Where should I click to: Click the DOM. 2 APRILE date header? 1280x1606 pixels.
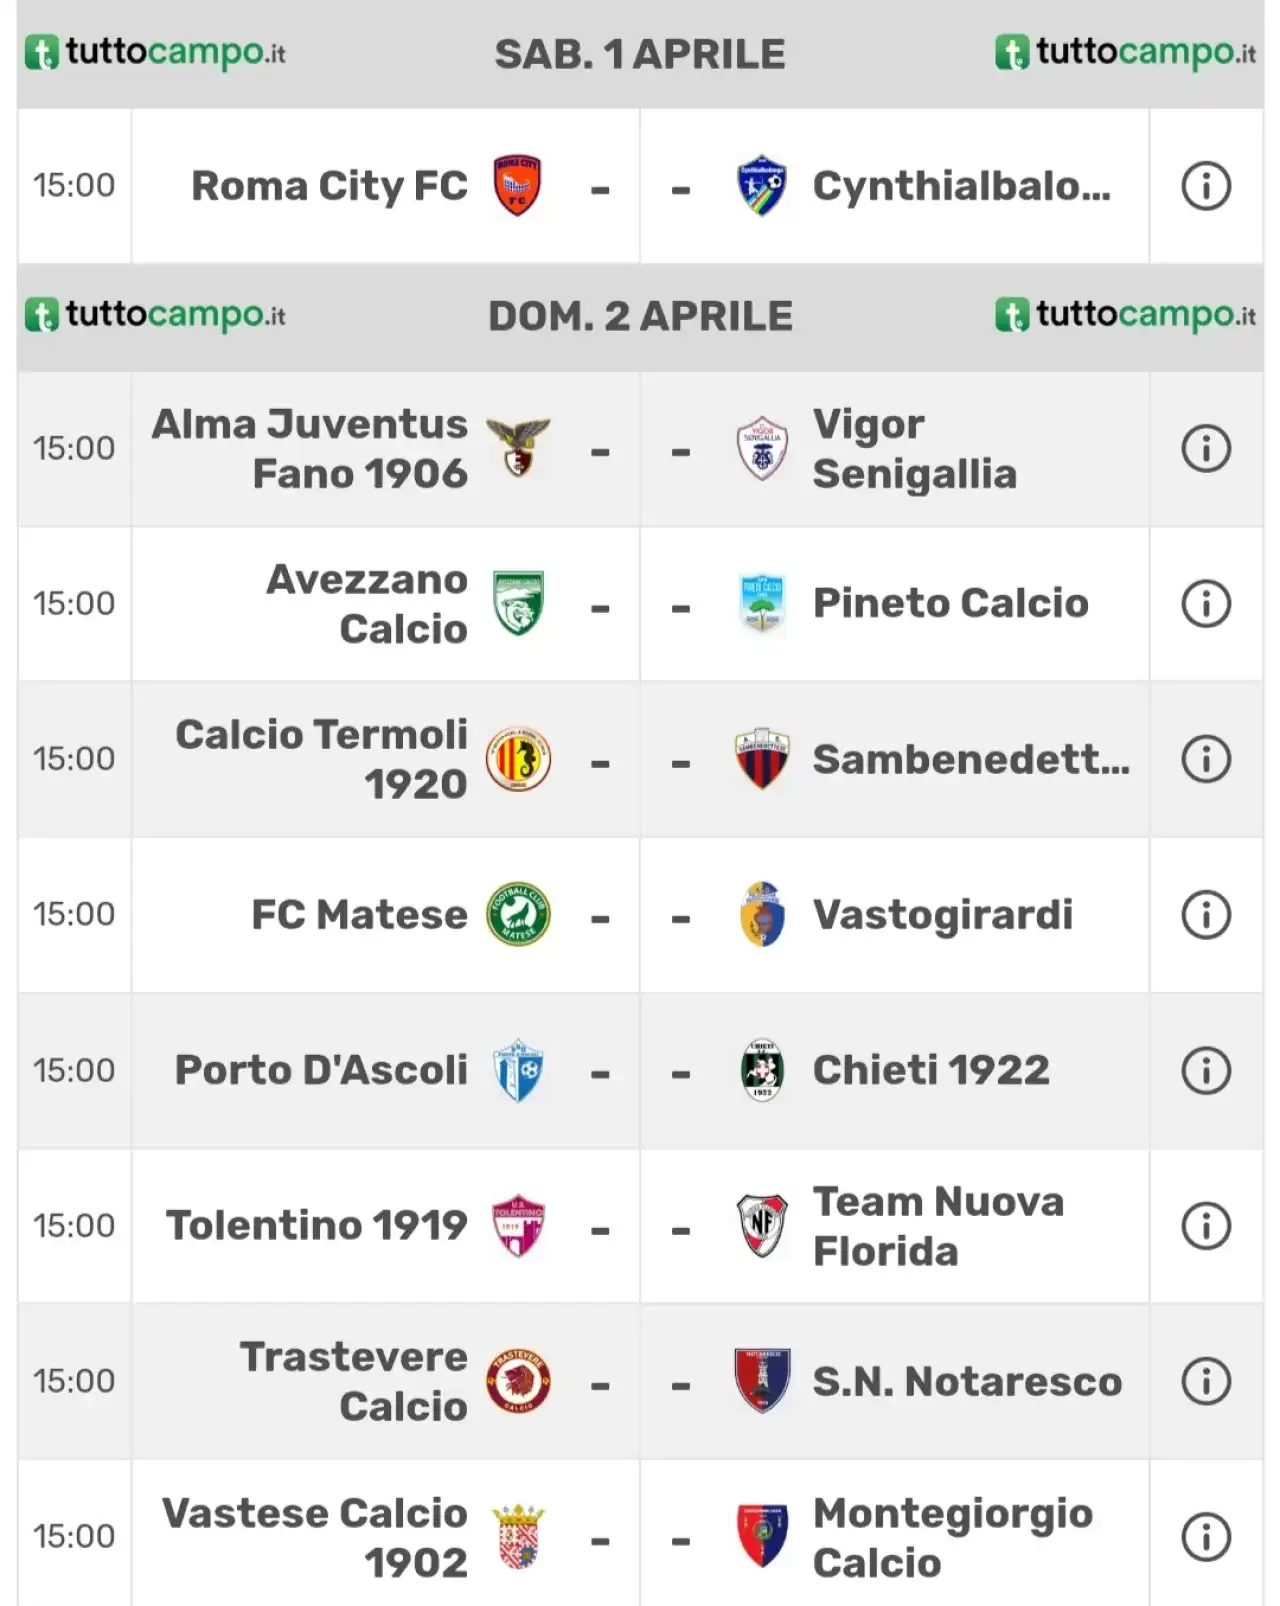click(x=640, y=316)
